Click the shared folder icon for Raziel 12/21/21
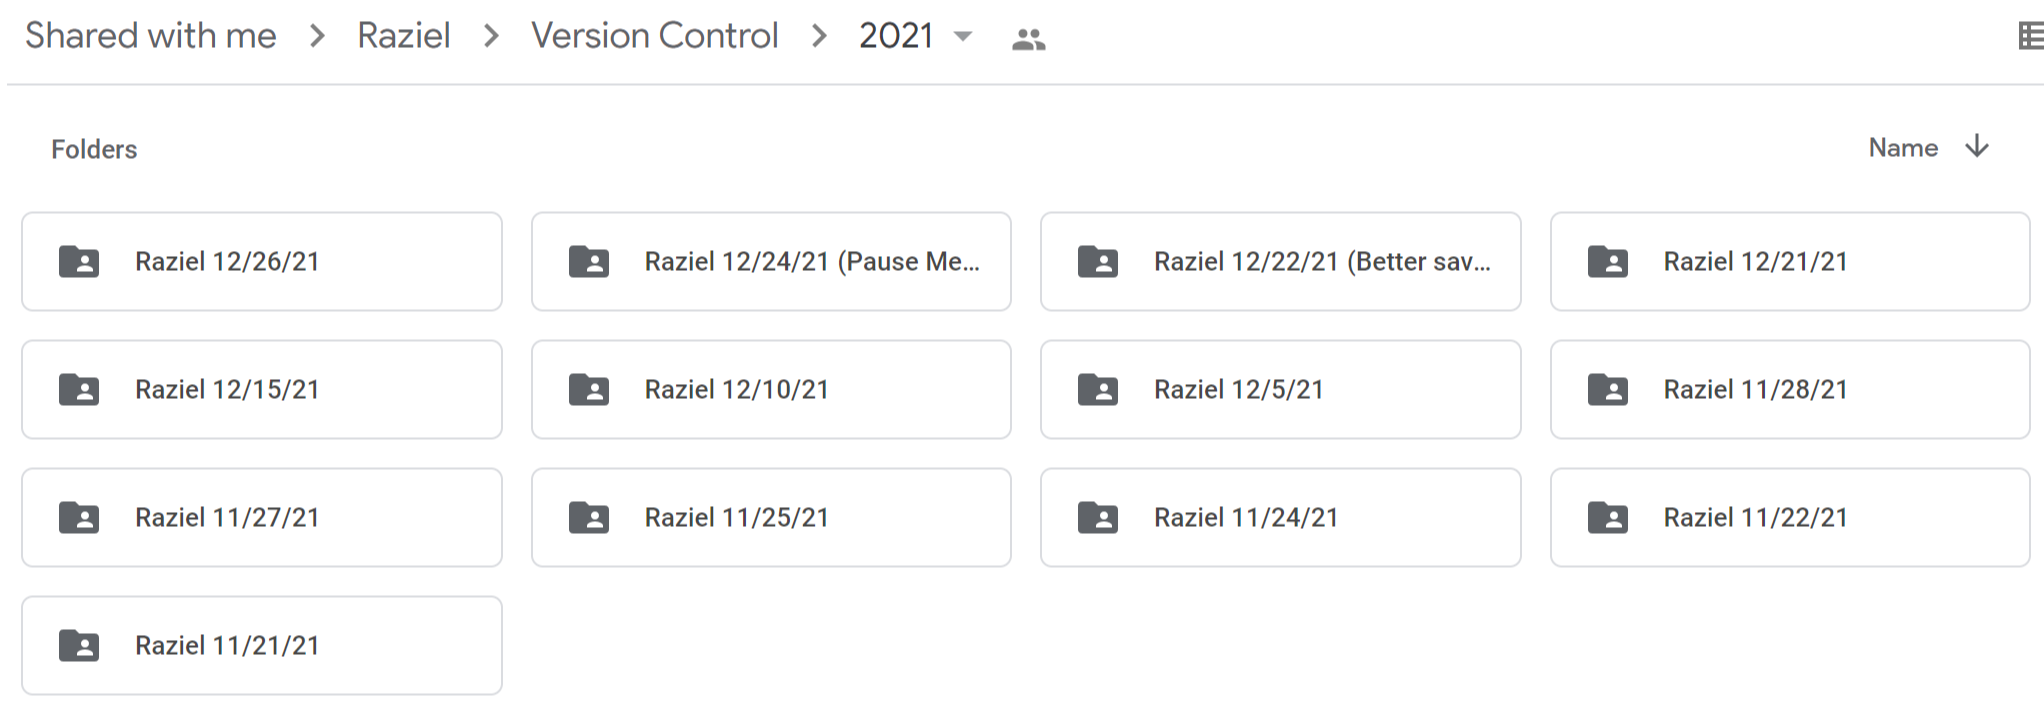Screen dimensions: 2044x713 coord(1608,262)
